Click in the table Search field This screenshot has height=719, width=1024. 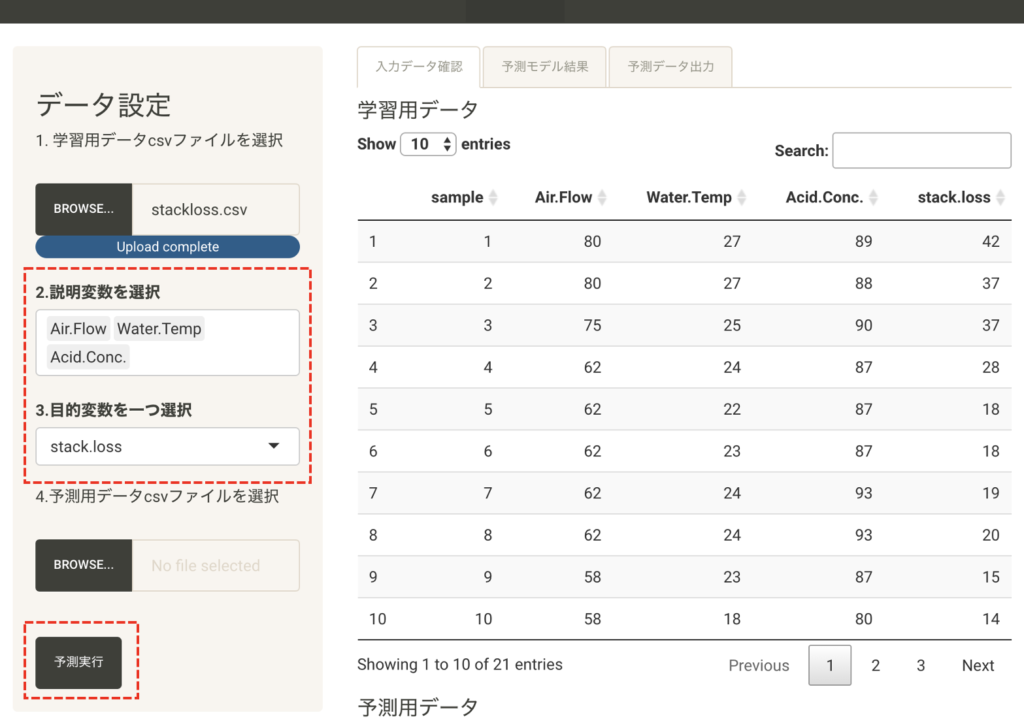[x=921, y=151]
